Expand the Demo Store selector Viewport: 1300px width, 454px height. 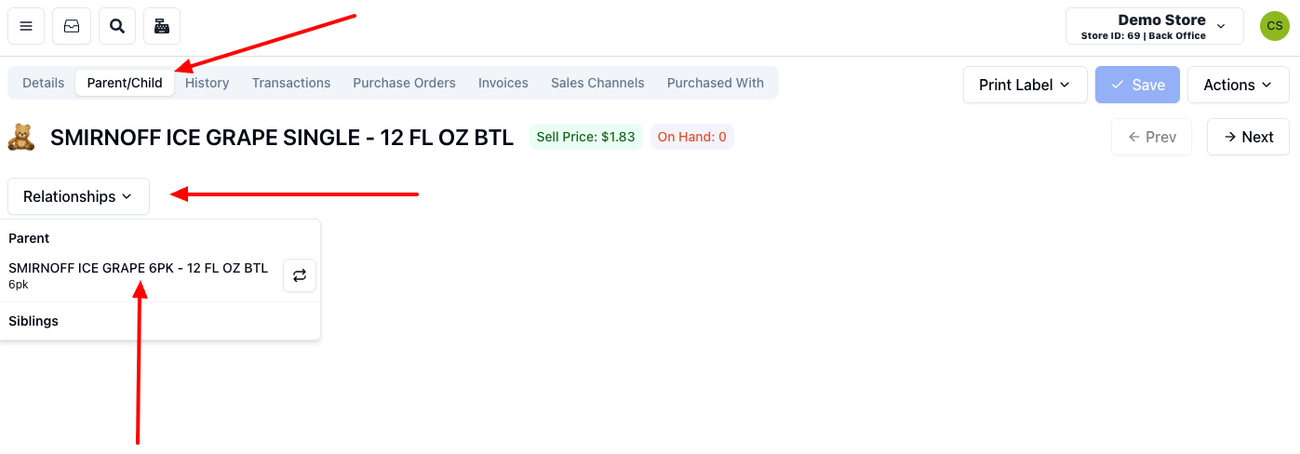click(x=1154, y=26)
